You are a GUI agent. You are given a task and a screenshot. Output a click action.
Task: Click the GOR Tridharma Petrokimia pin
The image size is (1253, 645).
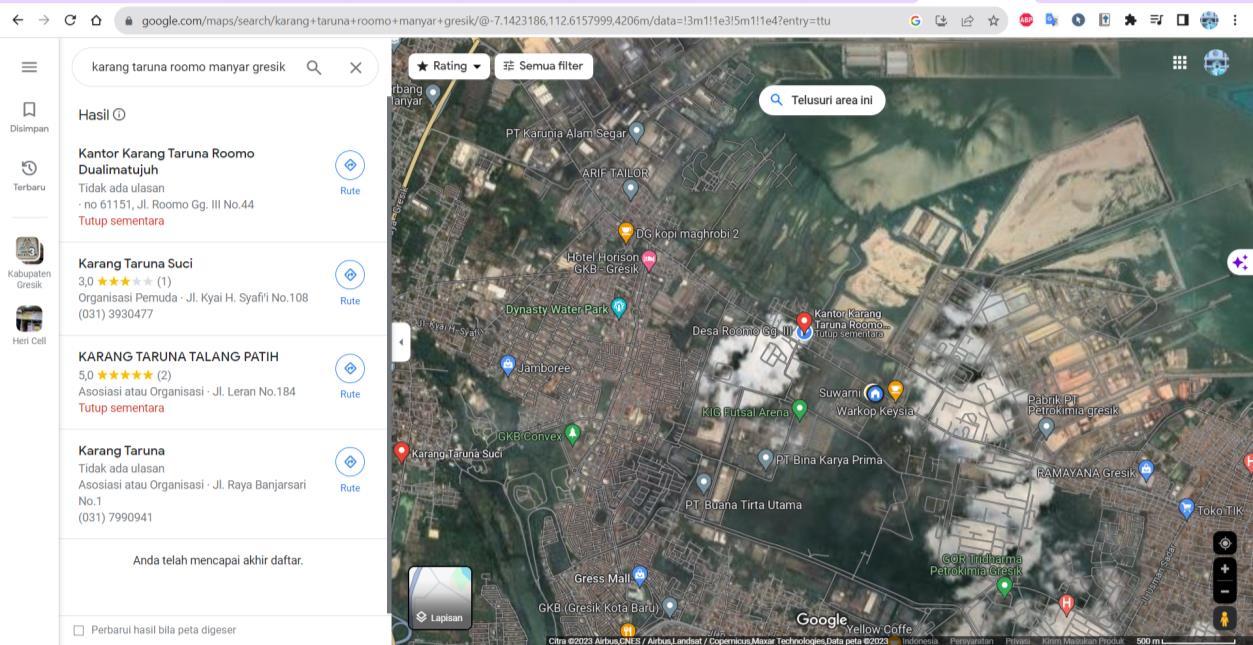click(1005, 586)
